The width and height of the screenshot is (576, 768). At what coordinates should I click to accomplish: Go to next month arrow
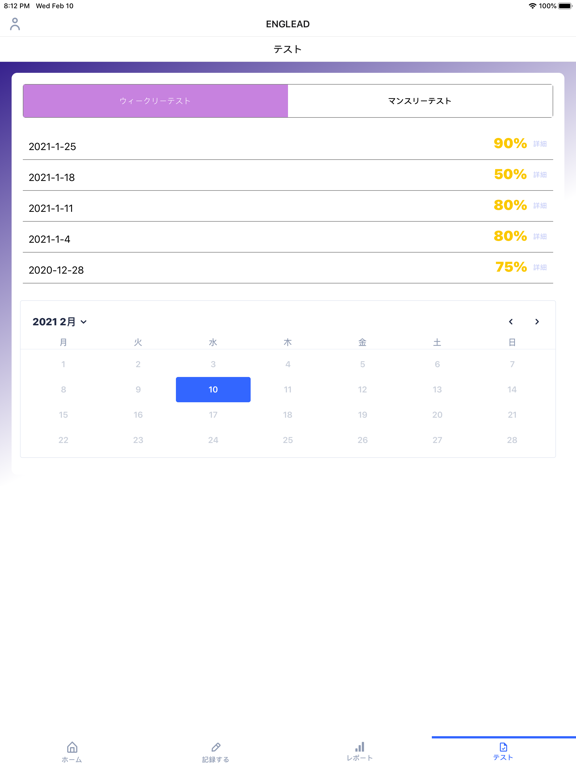(537, 322)
